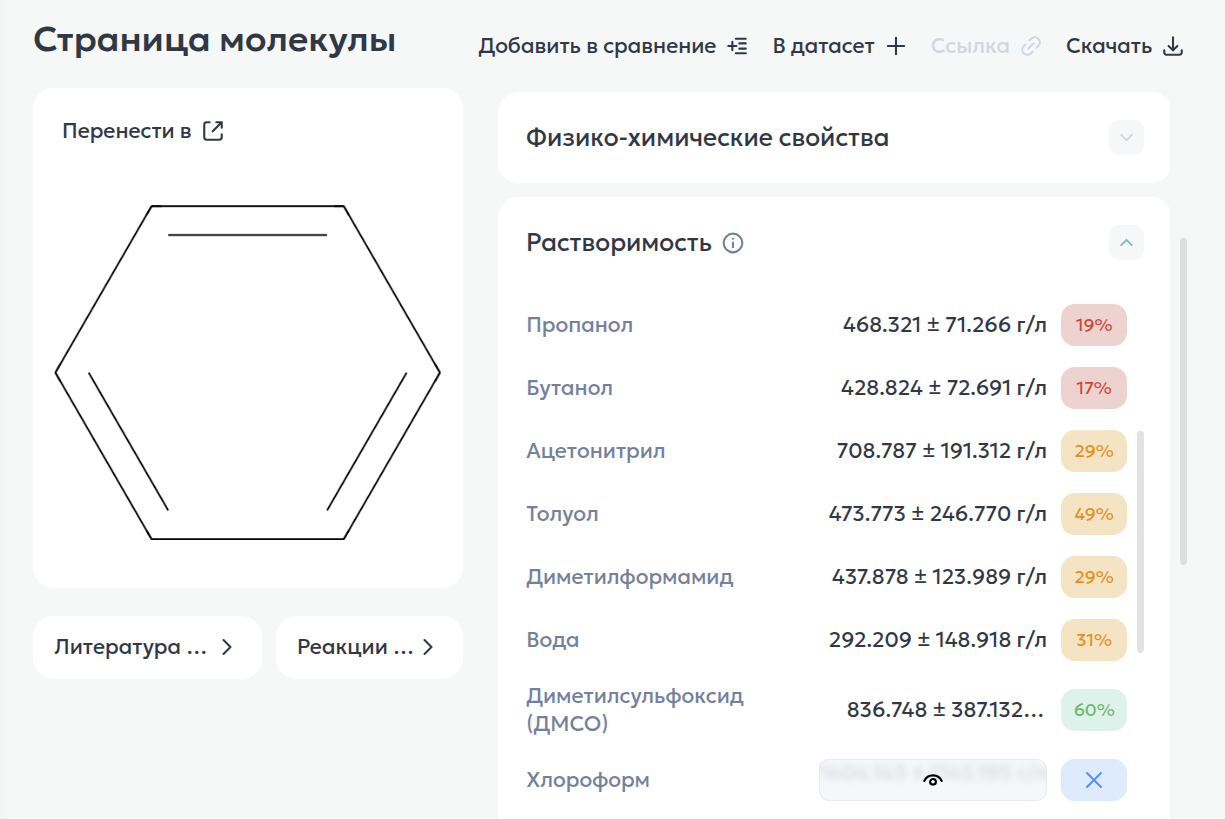Image resolution: width=1225 pixels, height=819 pixels.
Task: Click the blue X button for Хлороформ
Action: point(1093,780)
